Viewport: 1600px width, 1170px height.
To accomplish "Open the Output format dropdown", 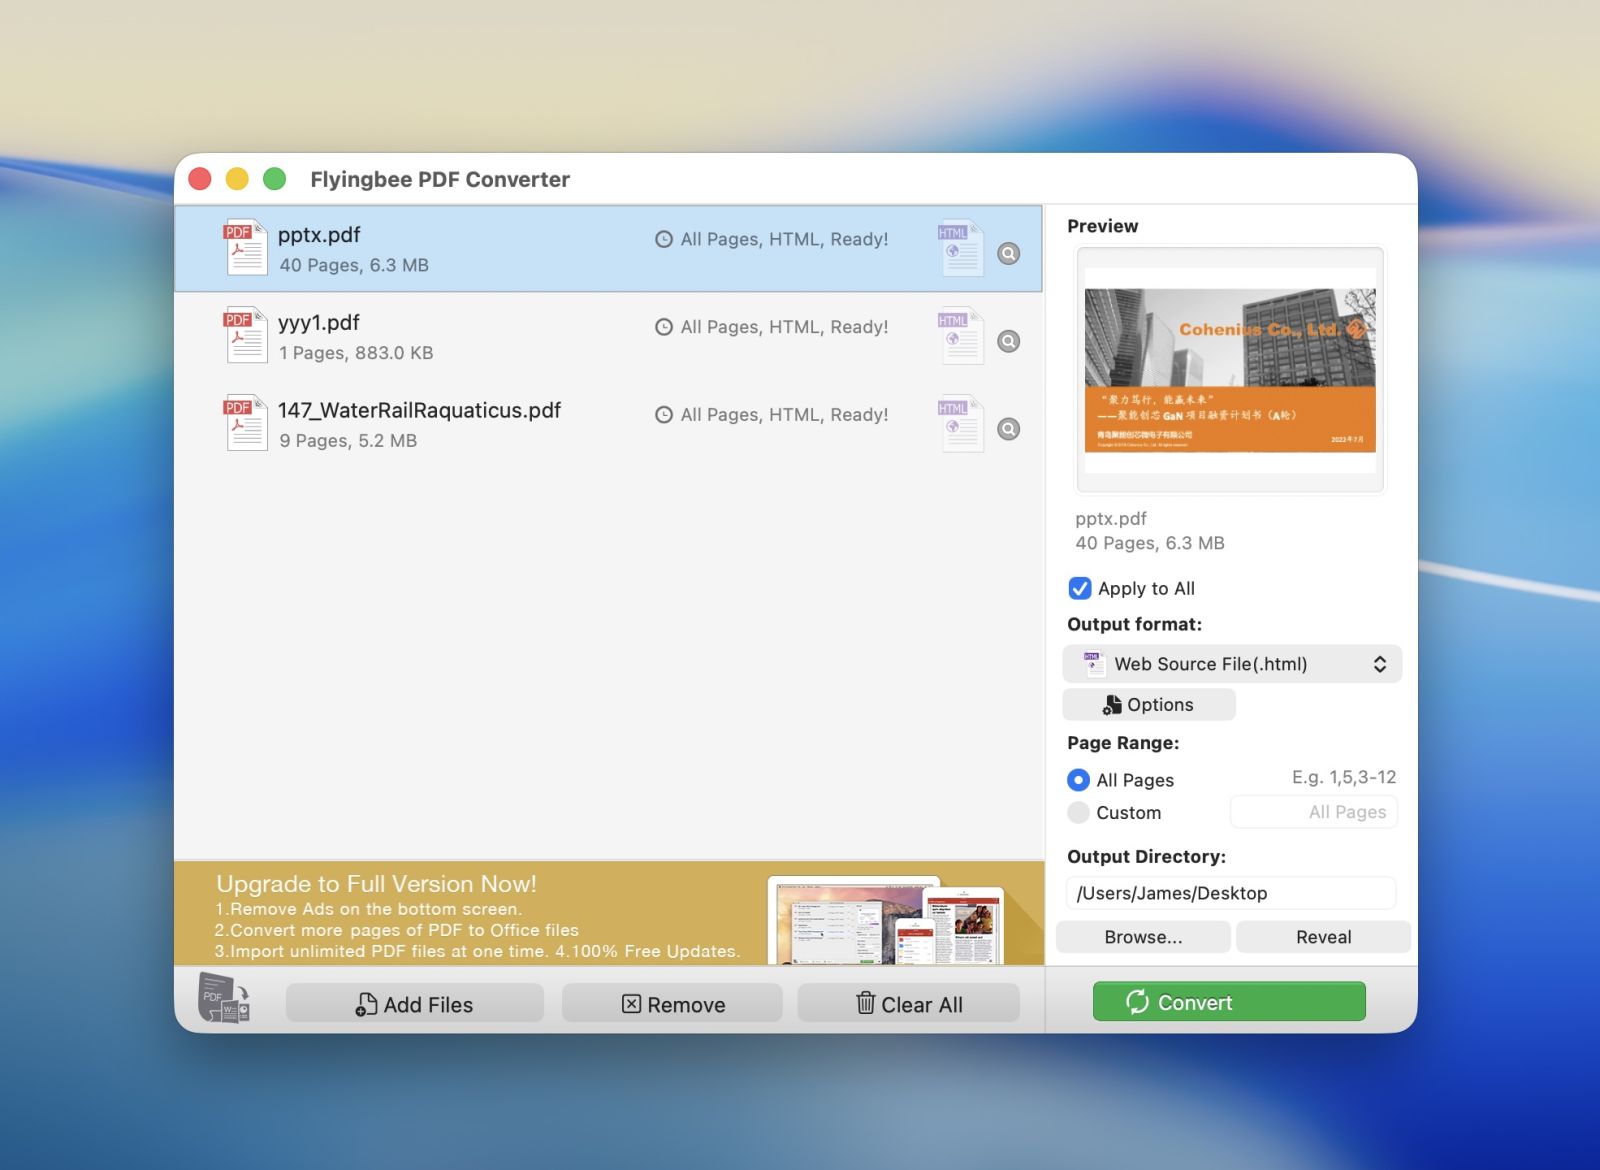I will [x=1232, y=664].
